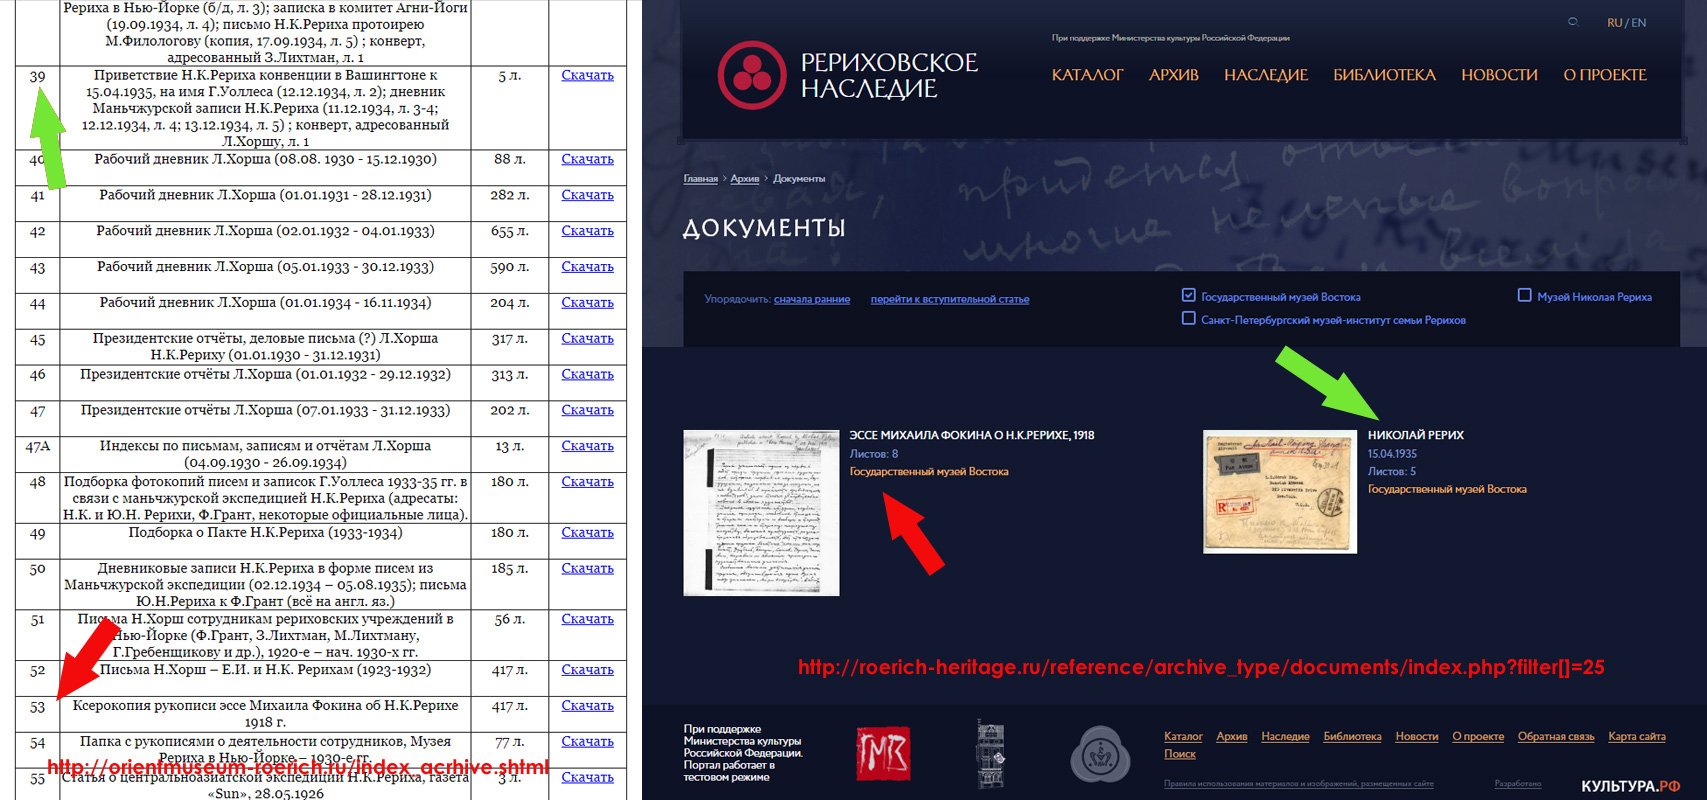Click Скачать in row 47 (202 л.)
Viewport: 1707px width, 800px height.
click(587, 410)
